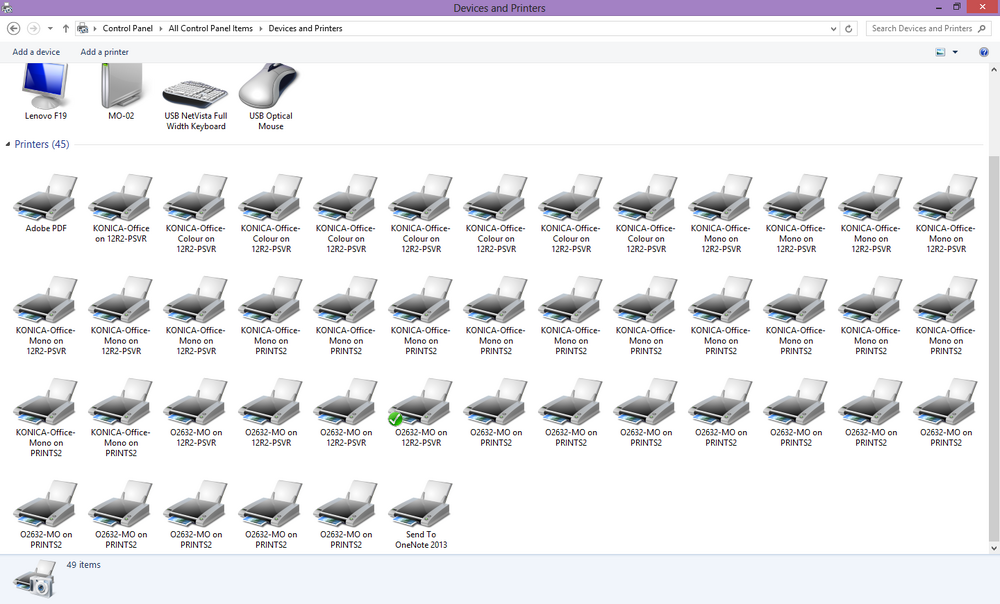Go to Control Panel breadcrumb

[128, 29]
